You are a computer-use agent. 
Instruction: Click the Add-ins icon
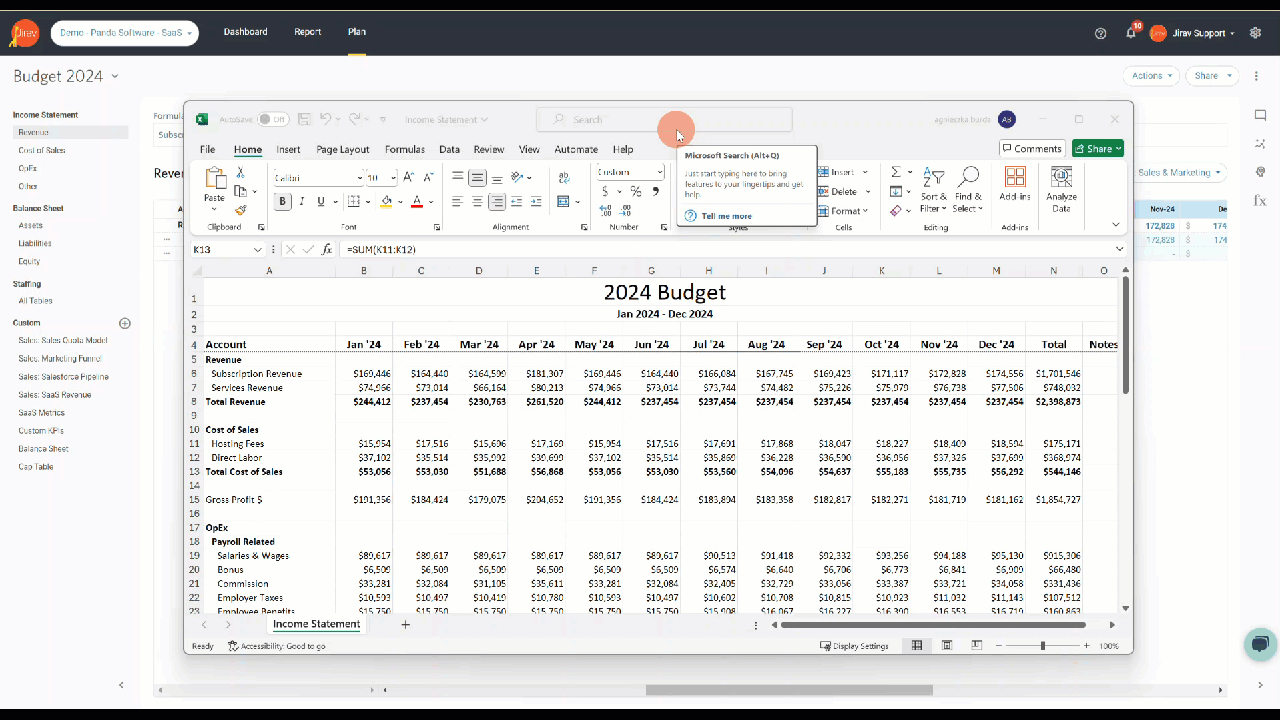(x=1015, y=185)
